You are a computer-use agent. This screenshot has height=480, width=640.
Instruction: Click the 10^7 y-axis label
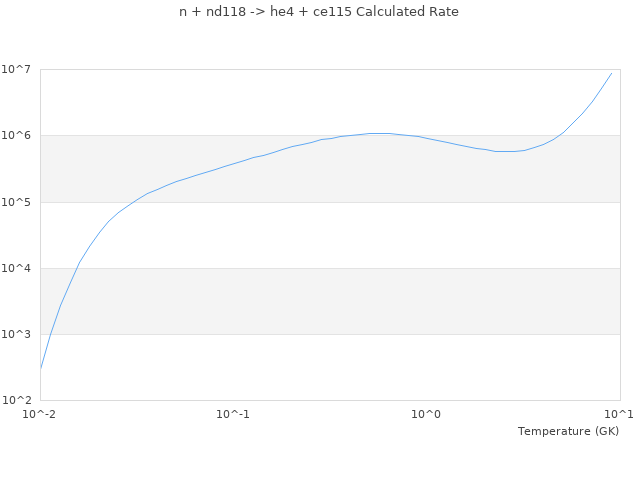19,69
